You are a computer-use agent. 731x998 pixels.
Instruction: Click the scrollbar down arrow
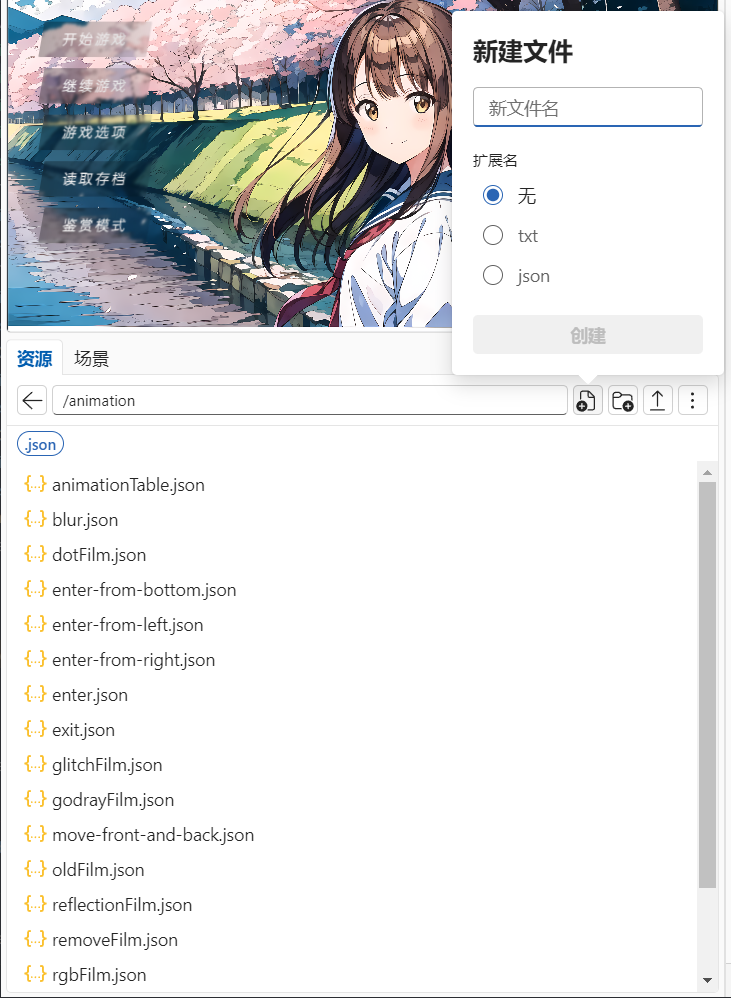pos(707,980)
